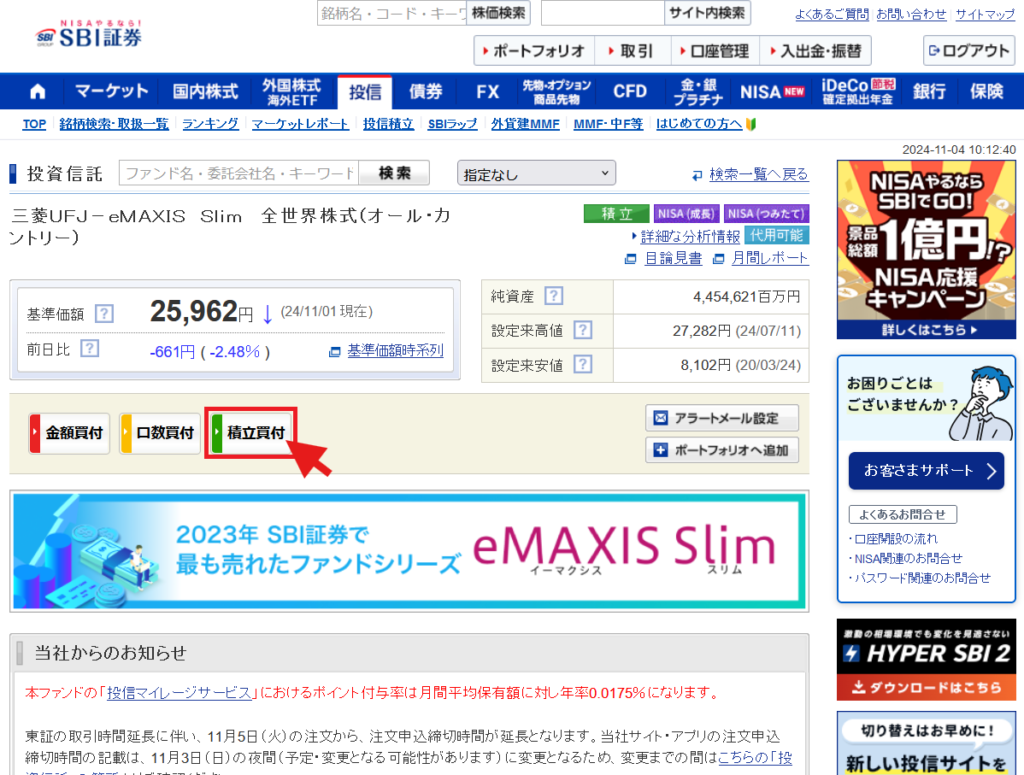Screen dimensions: 1024x775
Task: Switch to the FX tab
Action: coord(487,91)
